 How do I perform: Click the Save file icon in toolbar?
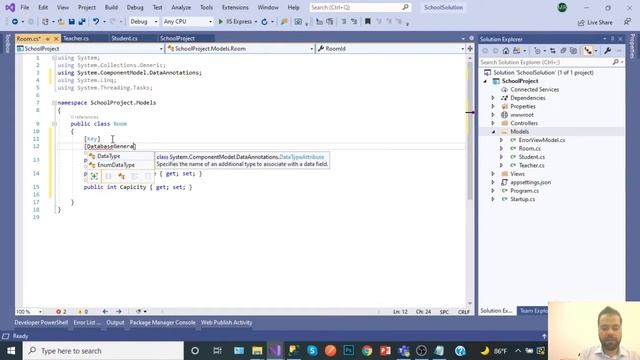(71, 22)
